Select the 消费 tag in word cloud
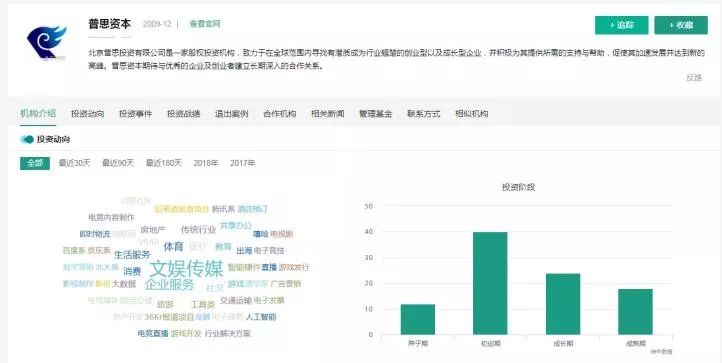Image resolution: width=722 pixels, height=363 pixels. [x=132, y=272]
